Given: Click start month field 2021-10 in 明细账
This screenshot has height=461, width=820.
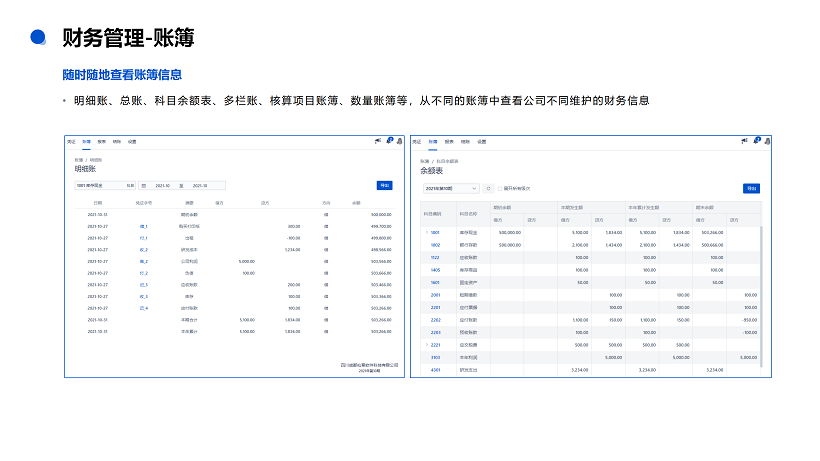Looking at the screenshot, I should click(163, 186).
